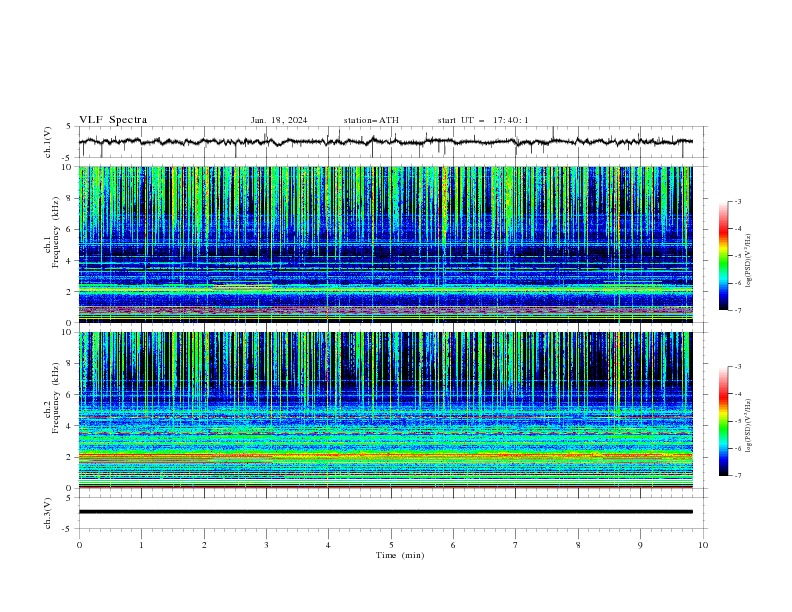Click the -7 tick on ch.1 colorbar

tap(737, 310)
